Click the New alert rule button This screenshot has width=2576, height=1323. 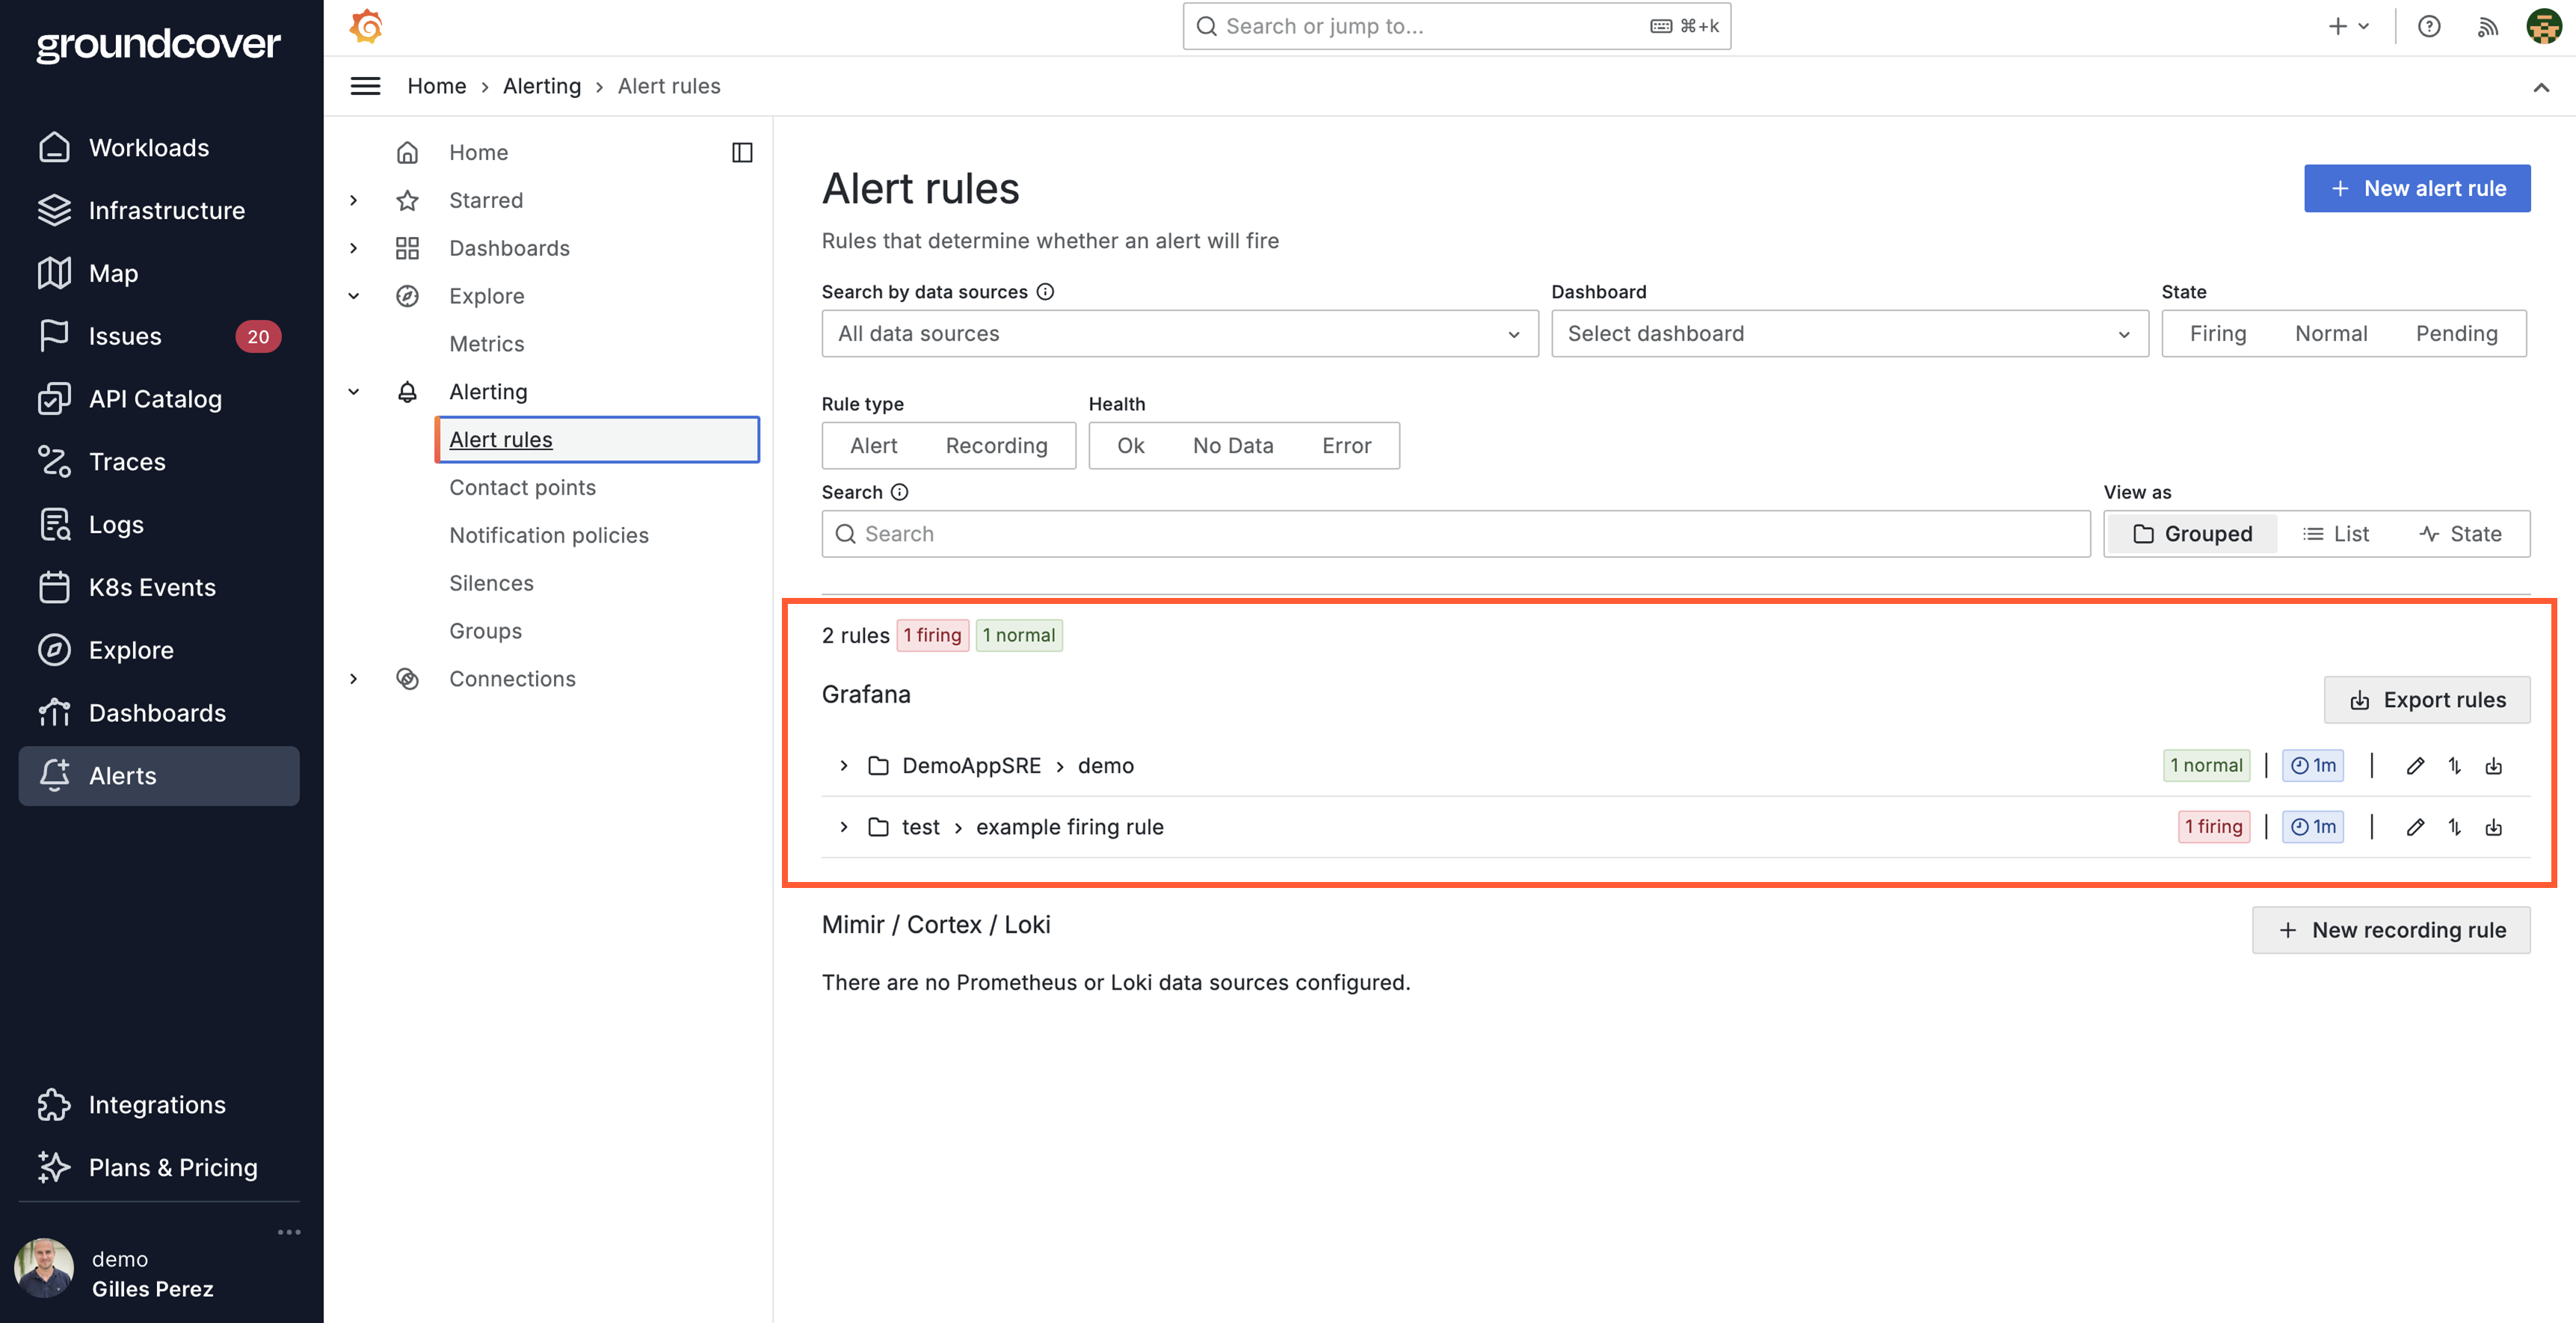pos(2417,188)
